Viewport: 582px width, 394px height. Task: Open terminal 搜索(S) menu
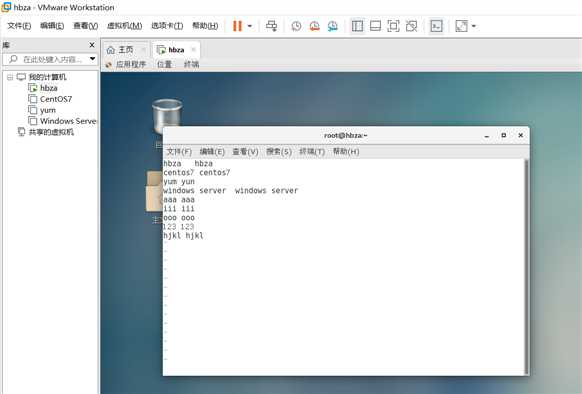tap(279, 152)
